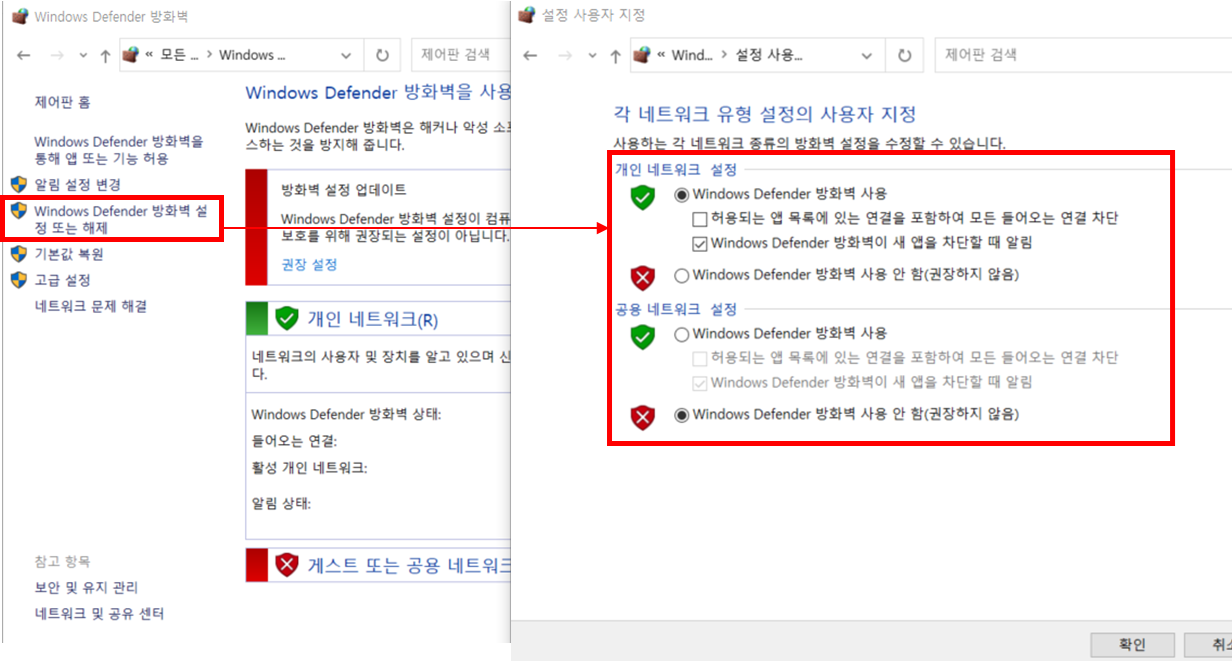
Task: Click 제어판 검색 field in 설정 사용자 지정 window
Action: coord(1083,55)
